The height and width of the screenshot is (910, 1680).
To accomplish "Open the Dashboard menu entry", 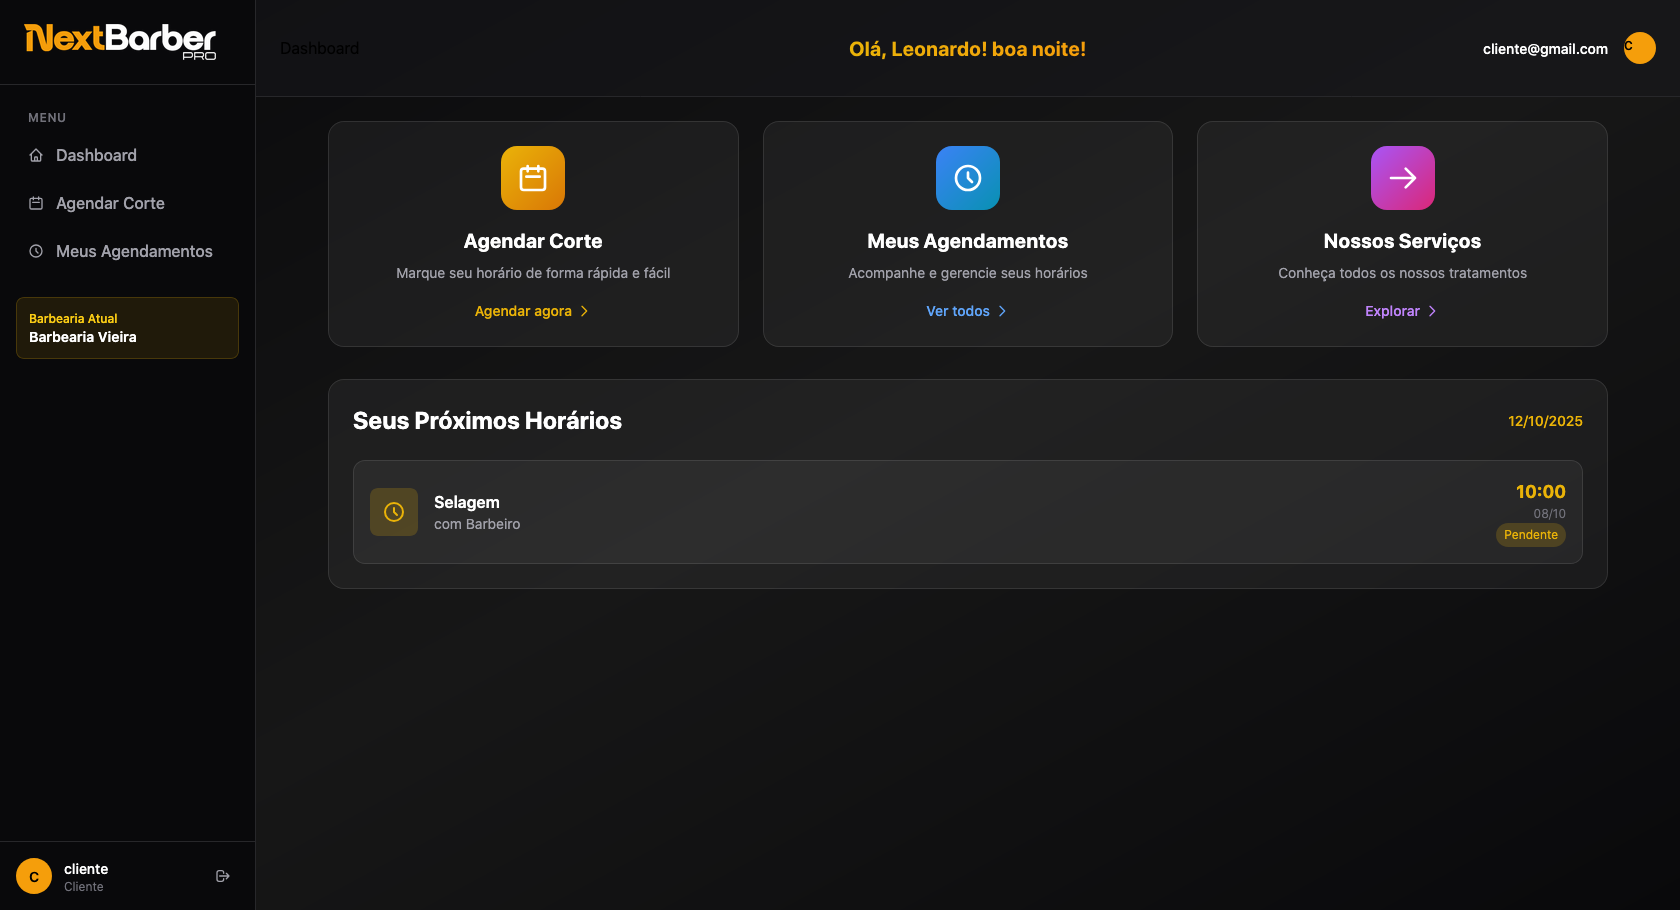I will pos(96,155).
